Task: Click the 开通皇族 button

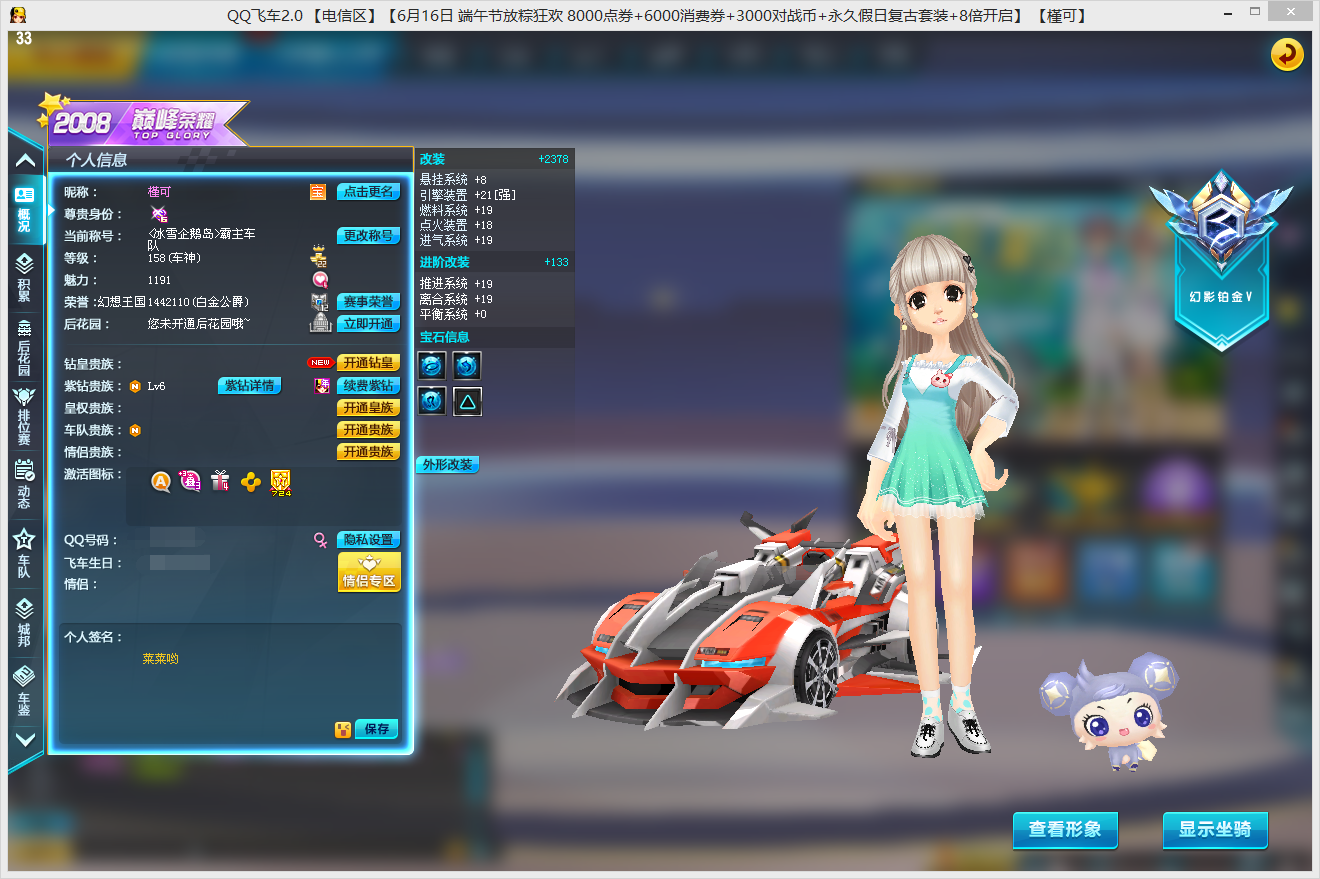Action: 368,408
